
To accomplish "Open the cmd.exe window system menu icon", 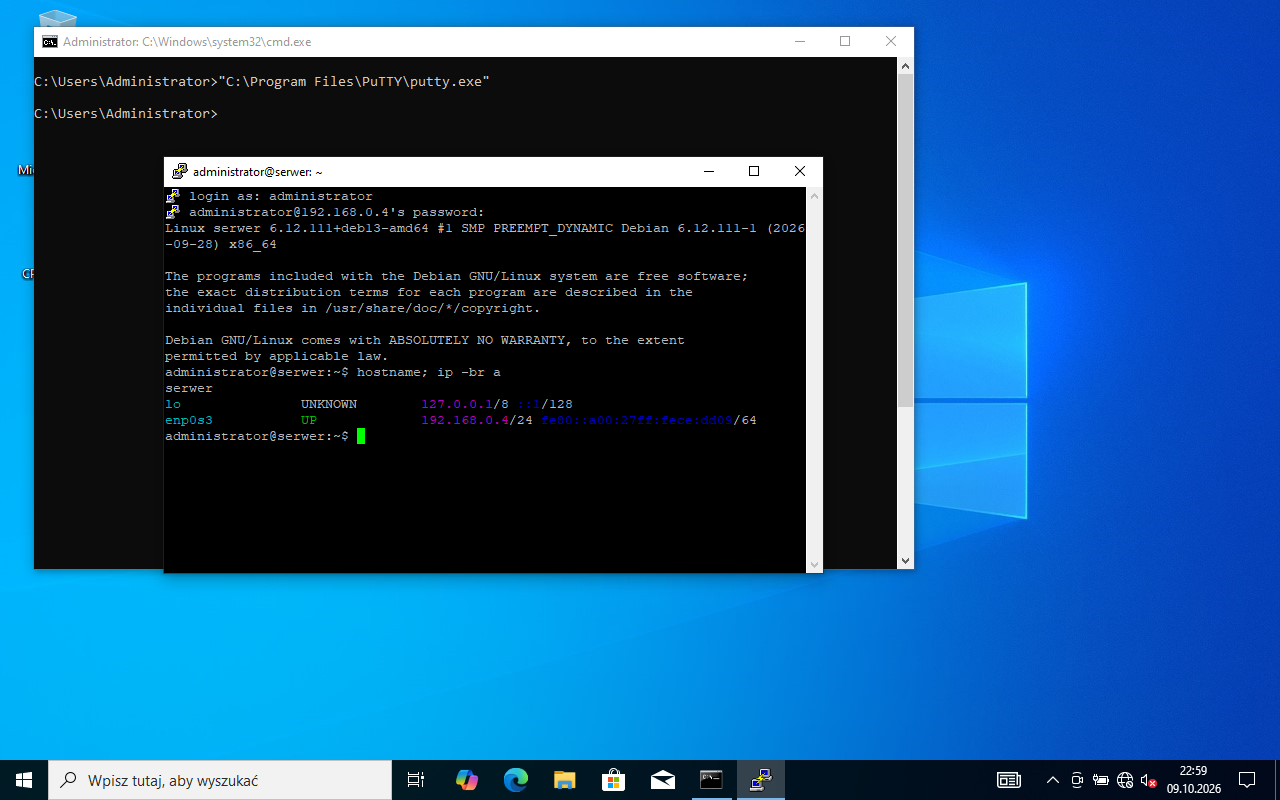I will pos(49,42).
